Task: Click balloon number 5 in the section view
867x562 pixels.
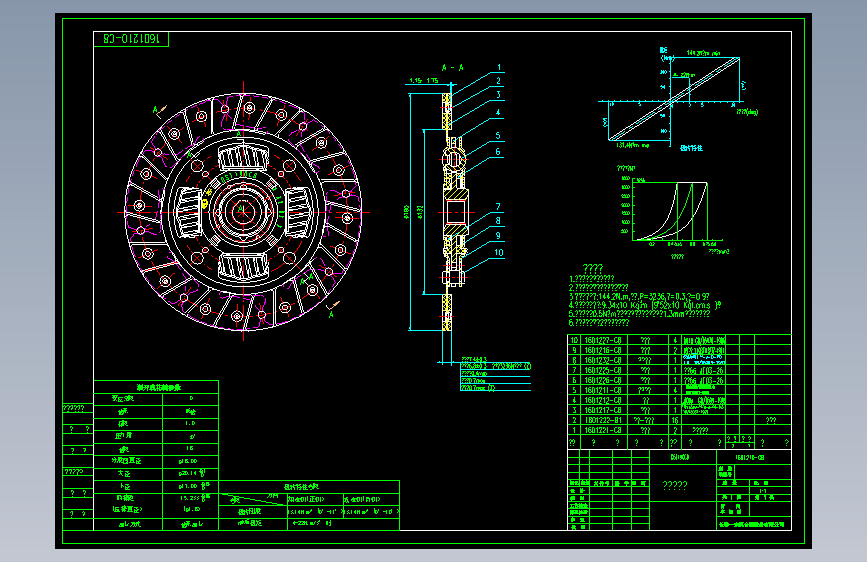Action: [x=498, y=136]
